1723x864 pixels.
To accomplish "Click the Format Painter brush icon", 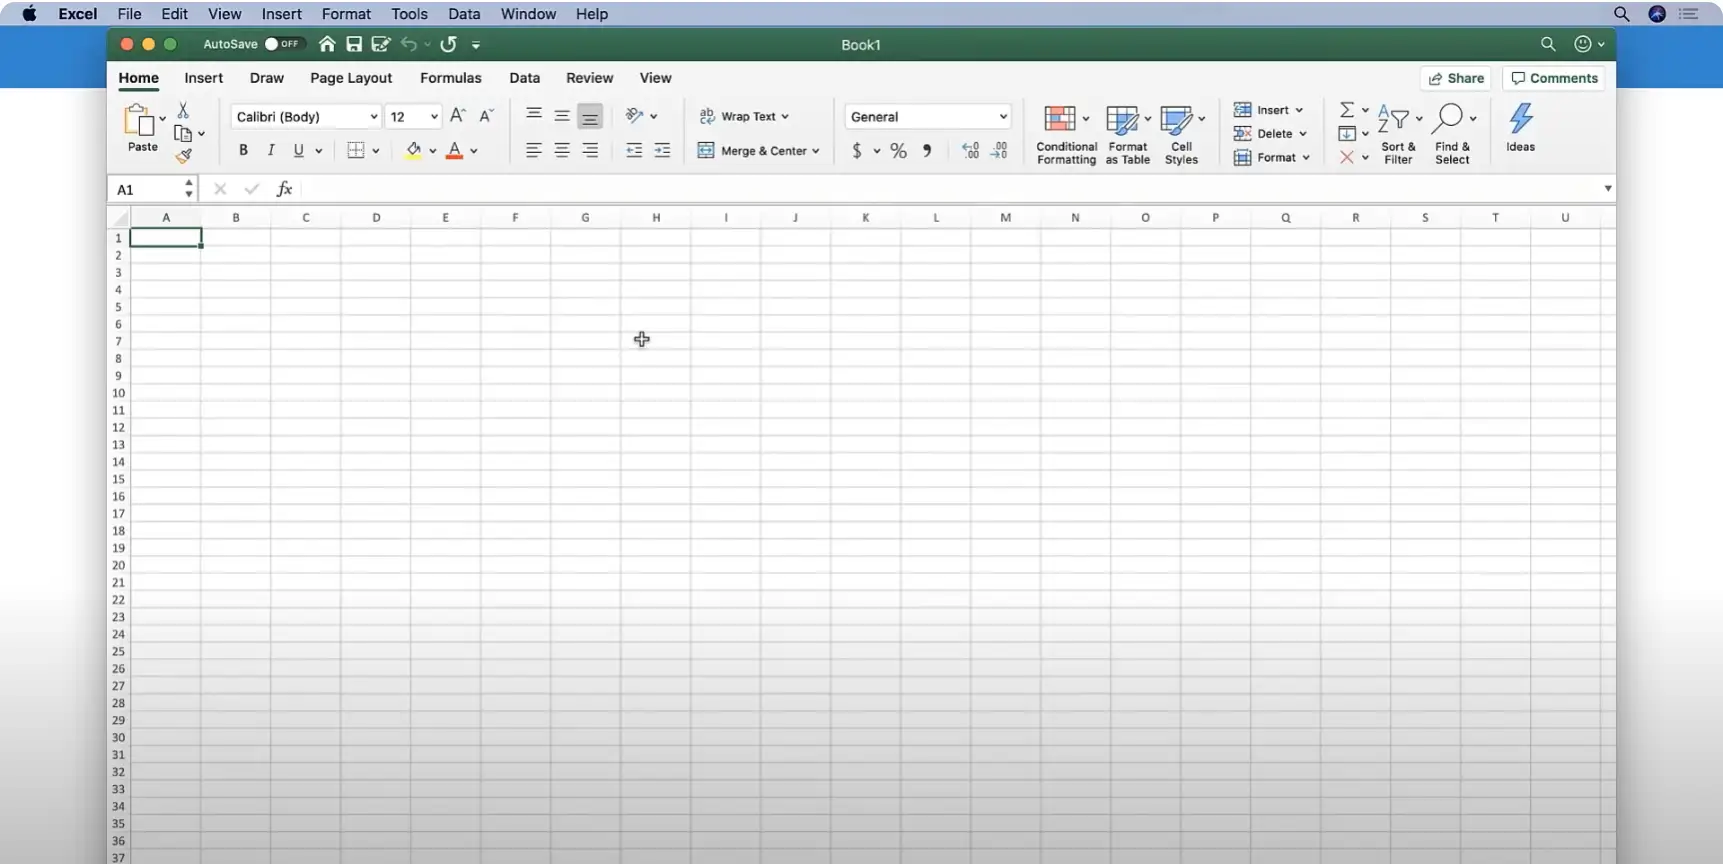I will pos(184,156).
